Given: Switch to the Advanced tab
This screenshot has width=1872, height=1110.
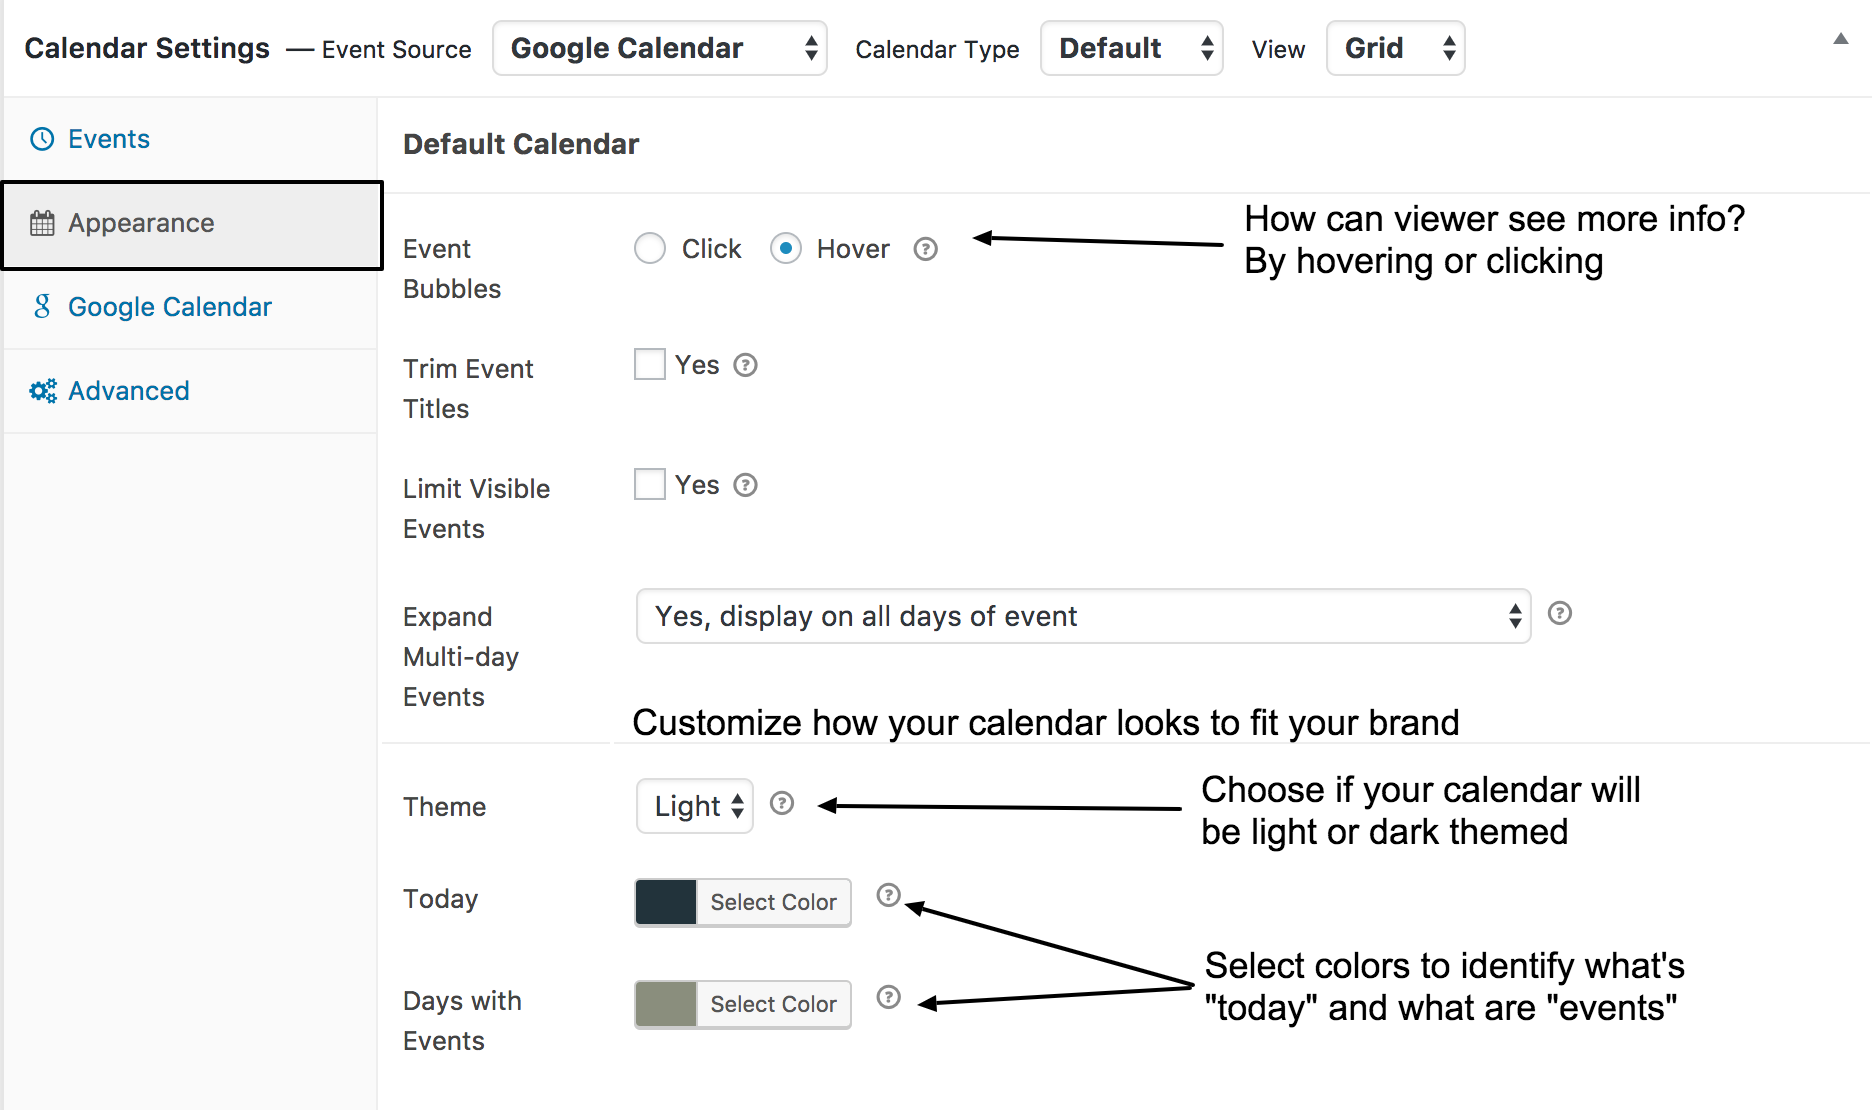Looking at the screenshot, I should 190,391.
